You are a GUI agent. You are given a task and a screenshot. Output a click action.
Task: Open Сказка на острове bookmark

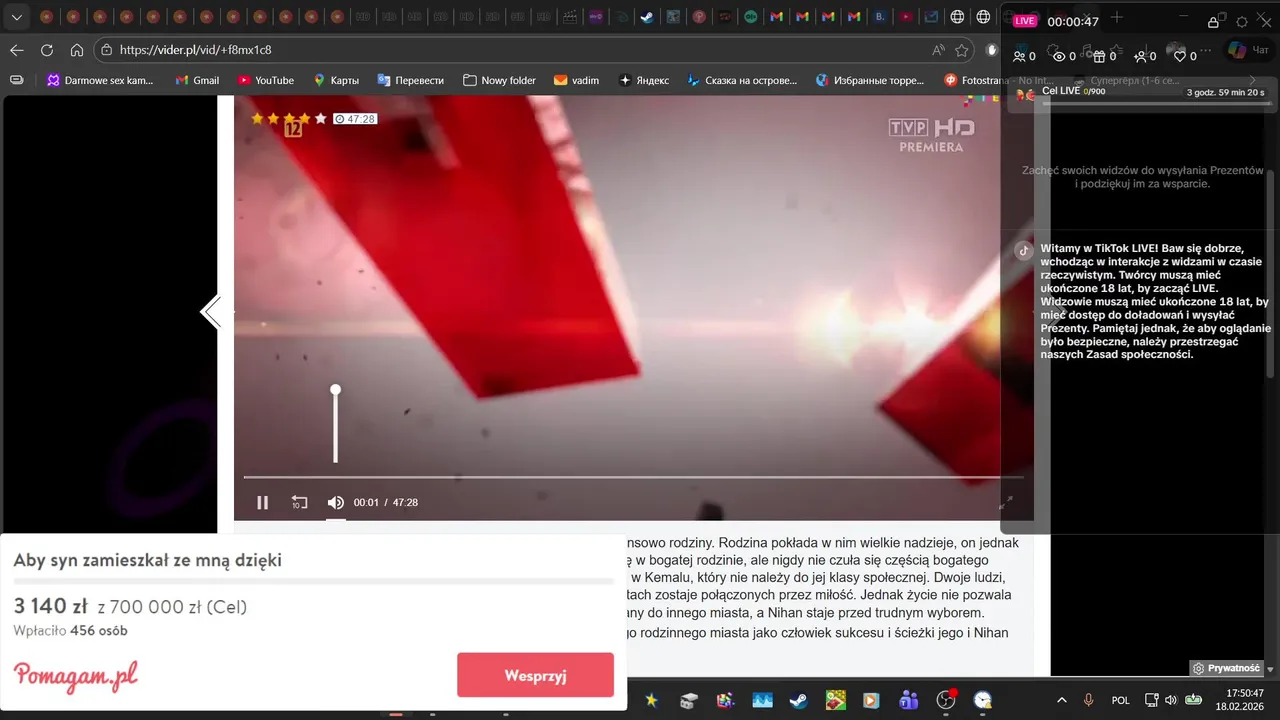(x=741, y=80)
